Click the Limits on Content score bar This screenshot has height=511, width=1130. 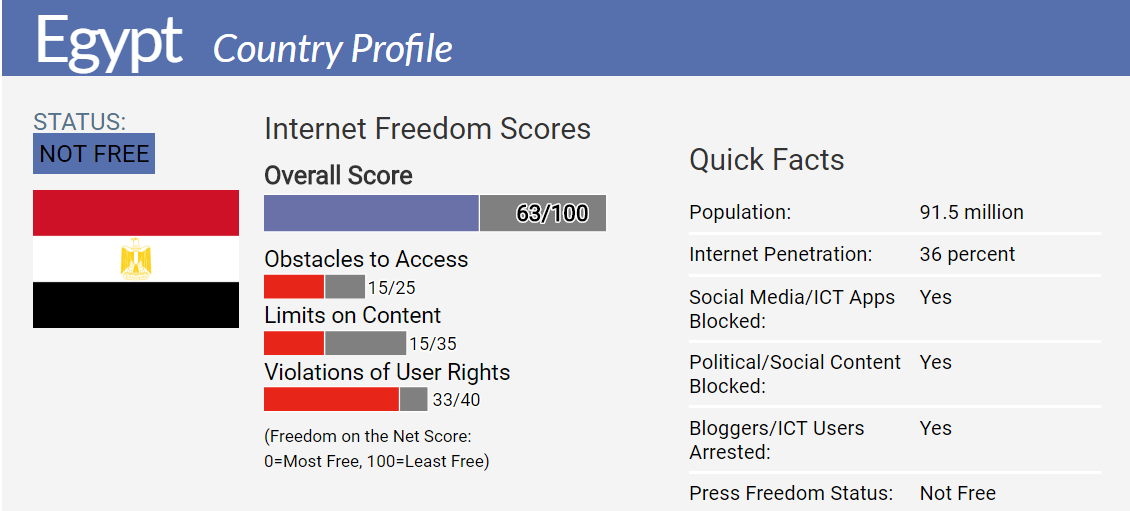pyautogui.click(x=335, y=343)
